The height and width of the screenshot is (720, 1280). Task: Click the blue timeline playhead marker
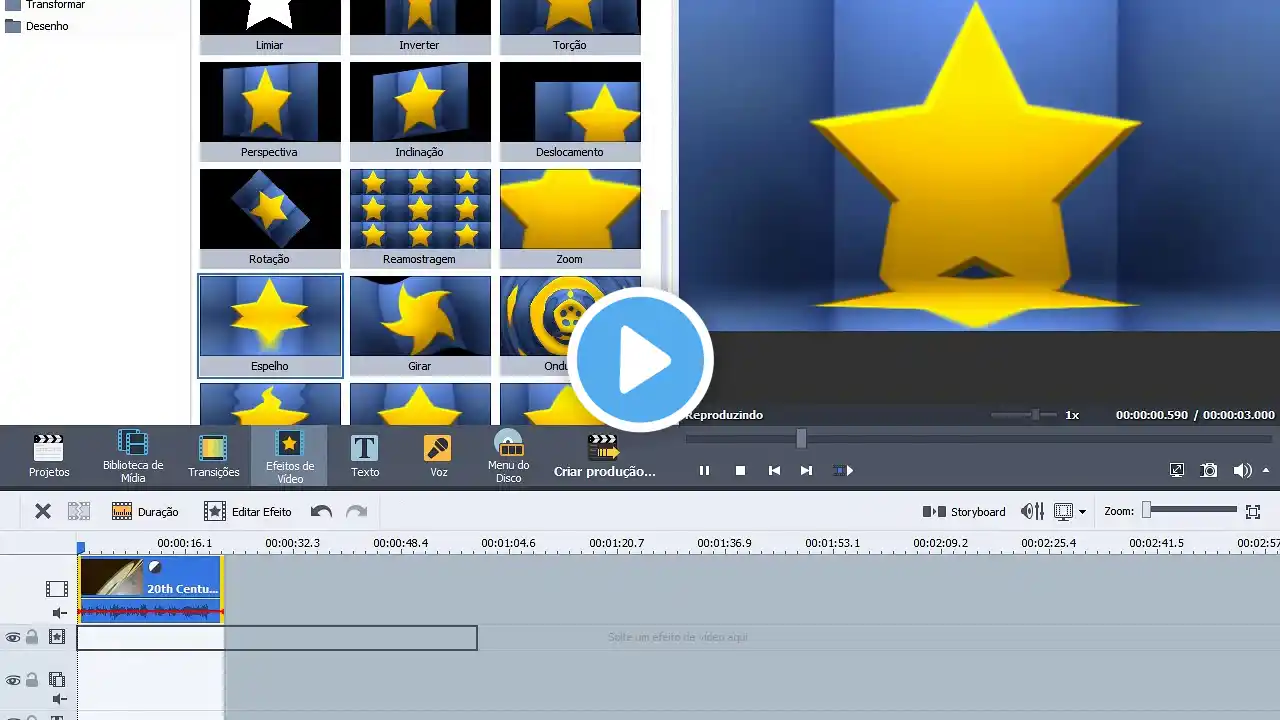click(81, 547)
